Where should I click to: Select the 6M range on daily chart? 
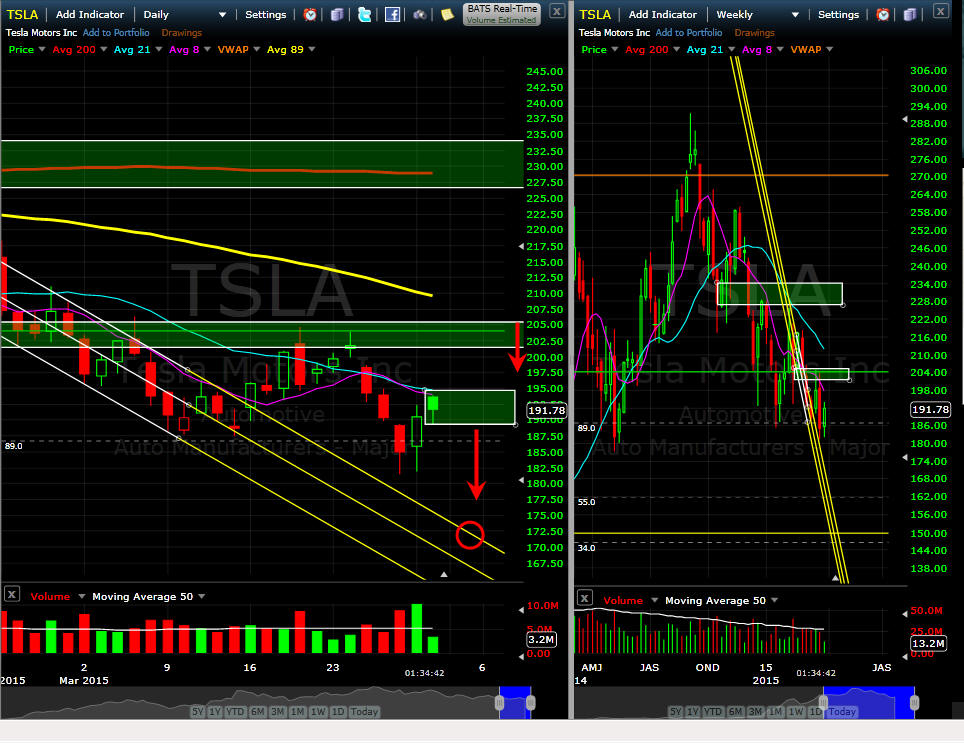[x=258, y=712]
